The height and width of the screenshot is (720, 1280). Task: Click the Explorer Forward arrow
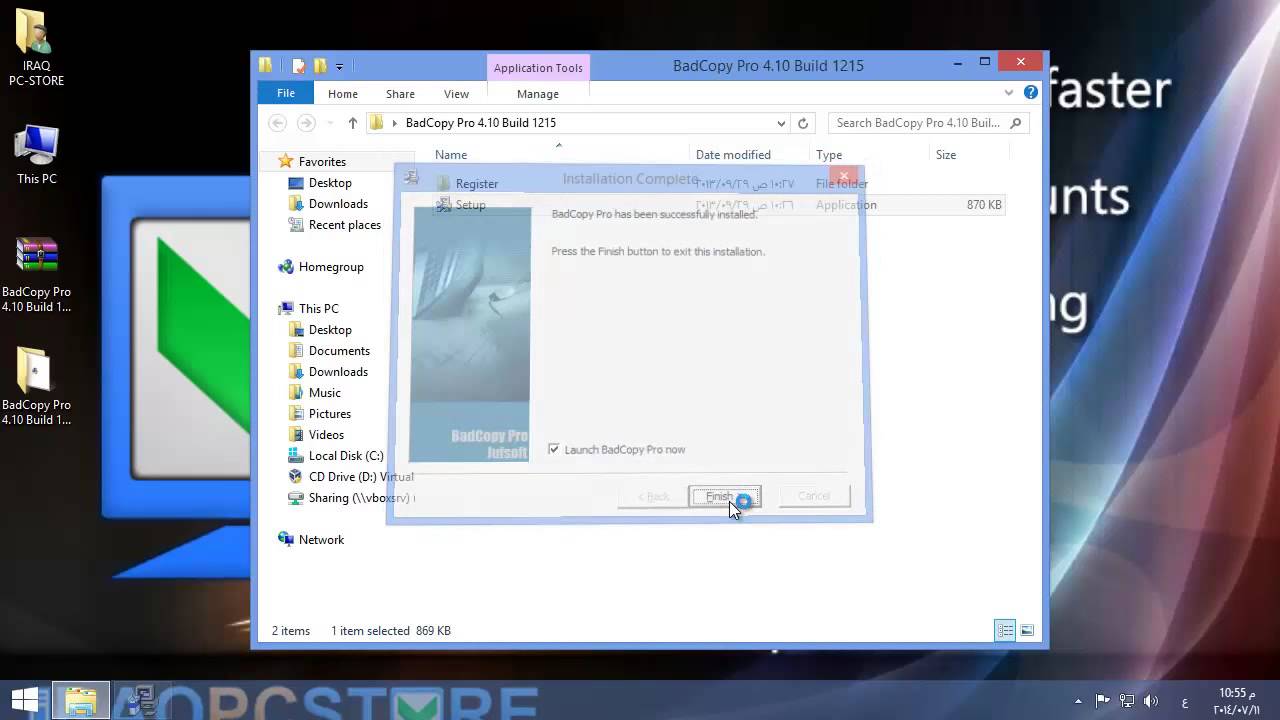pos(306,123)
